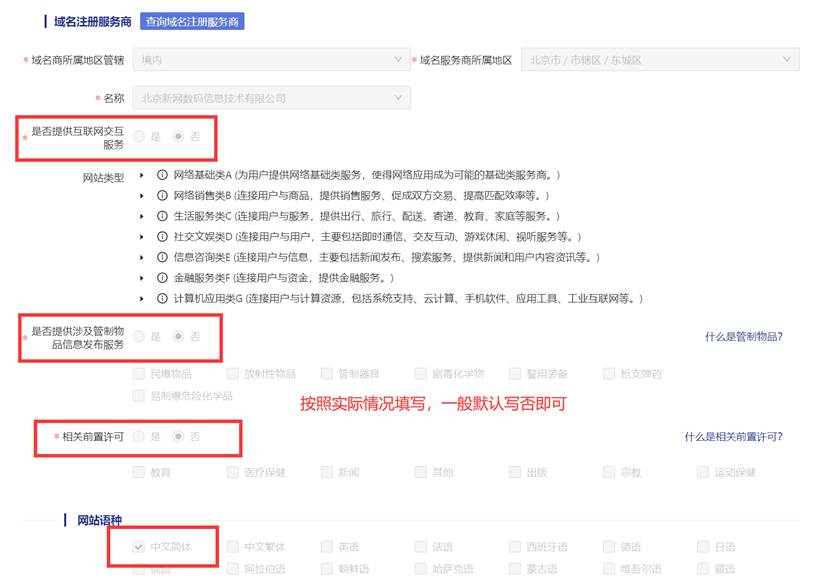The height and width of the screenshot is (578, 830).
Task: Check the 日语 language checkbox
Action: click(703, 547)
